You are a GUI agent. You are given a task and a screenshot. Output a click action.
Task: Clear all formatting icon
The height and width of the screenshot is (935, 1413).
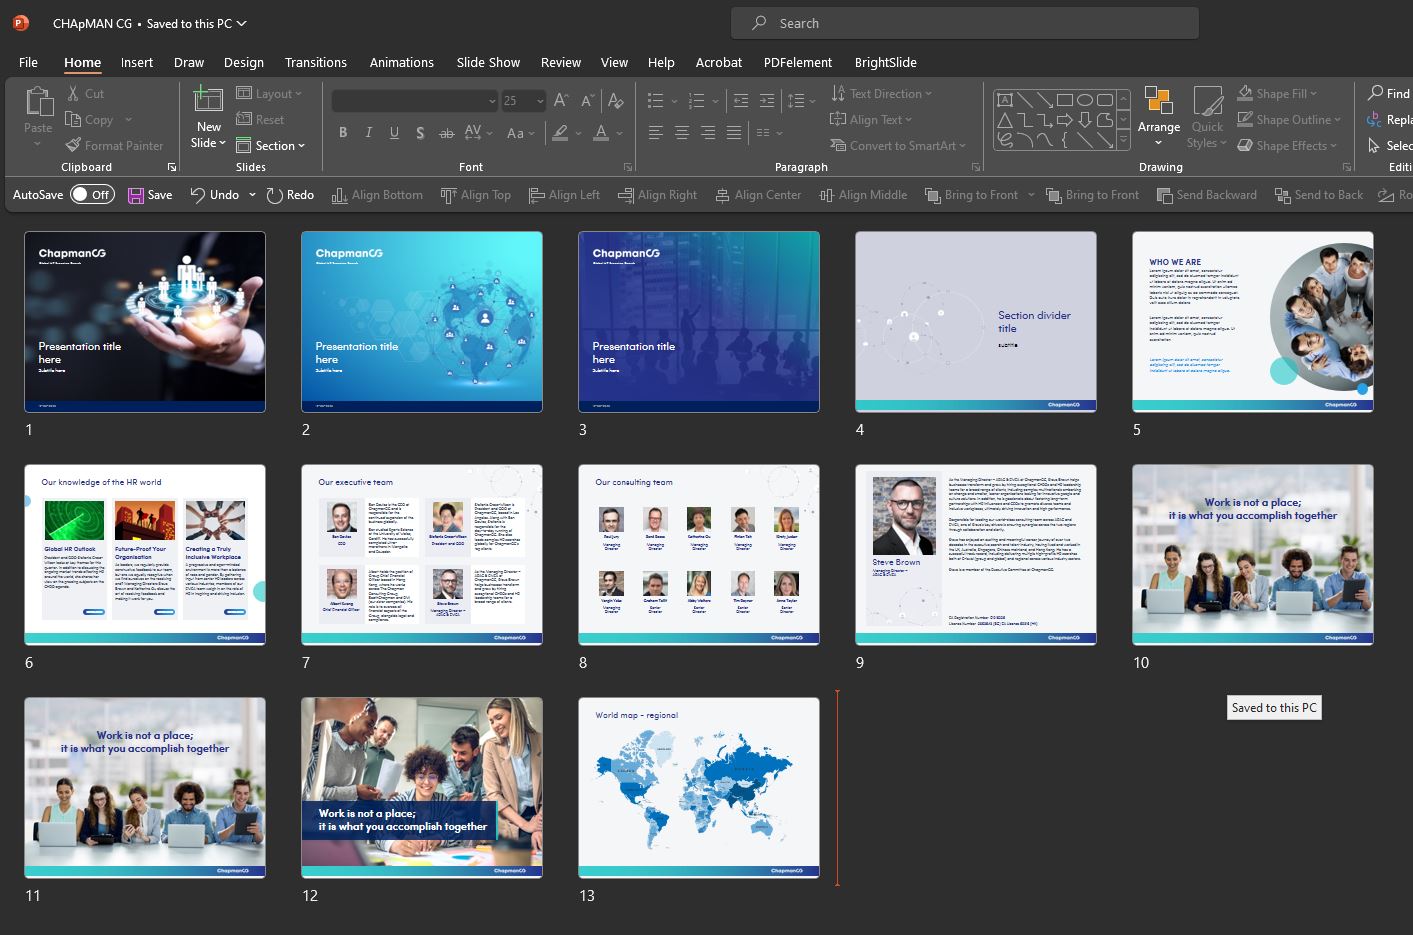[616, 100]
